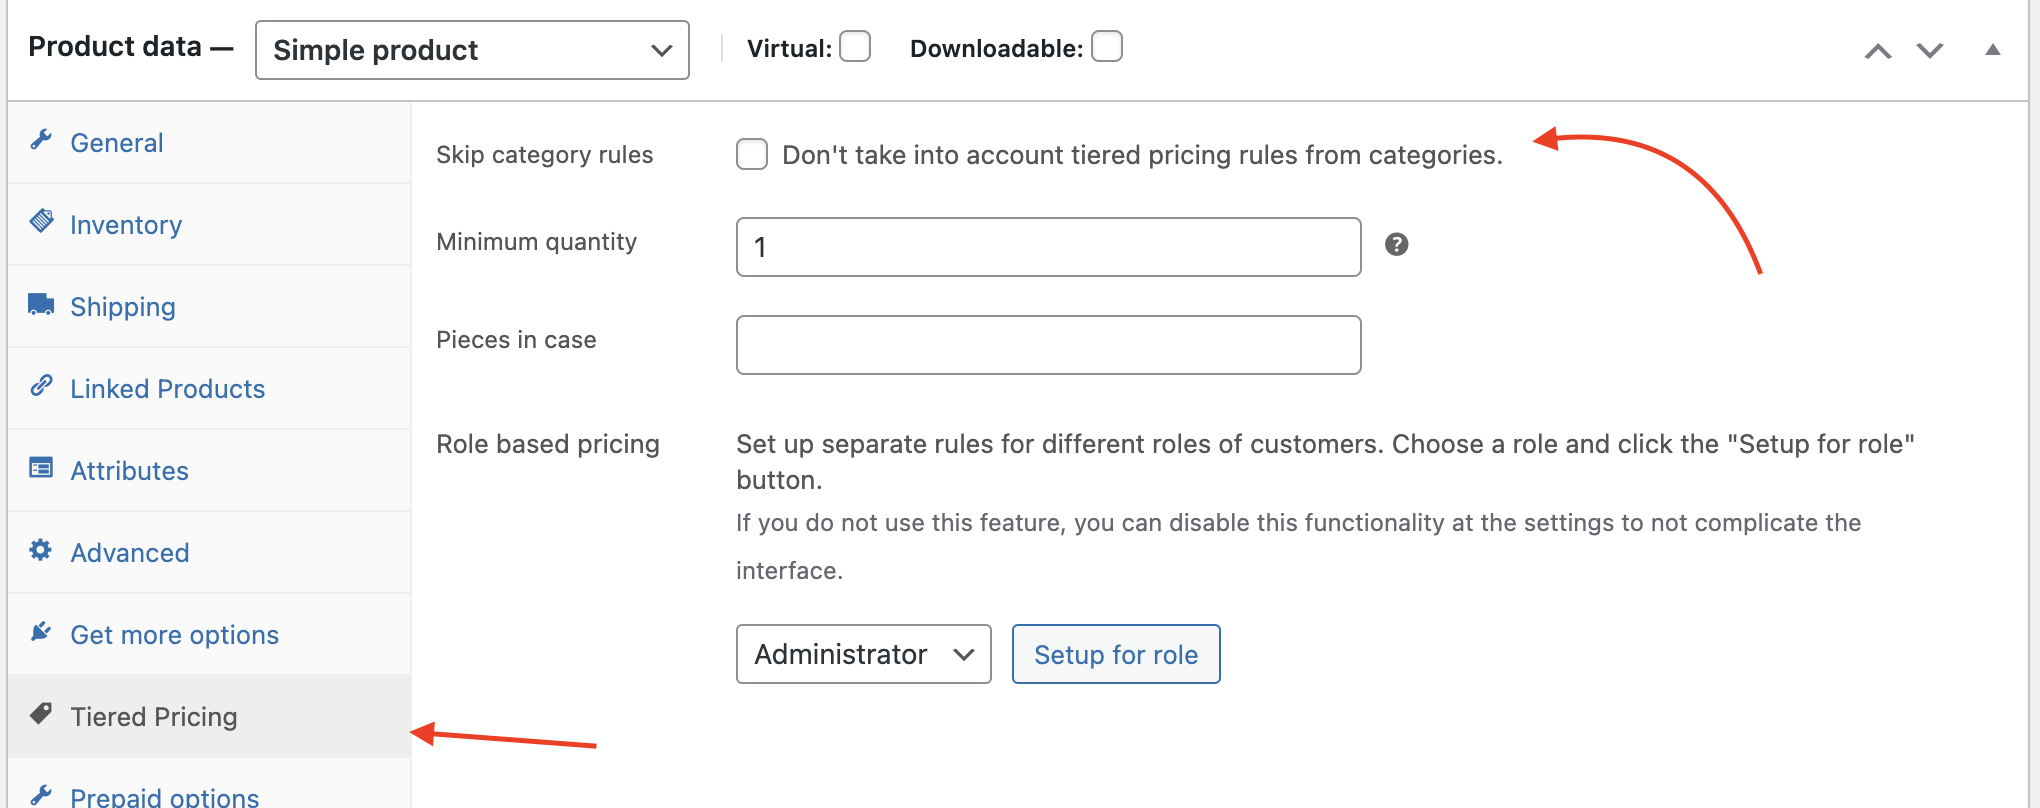The image size is (2040, 808).
Task: Click the Linked Products chain icon
Action: (41, 385)
